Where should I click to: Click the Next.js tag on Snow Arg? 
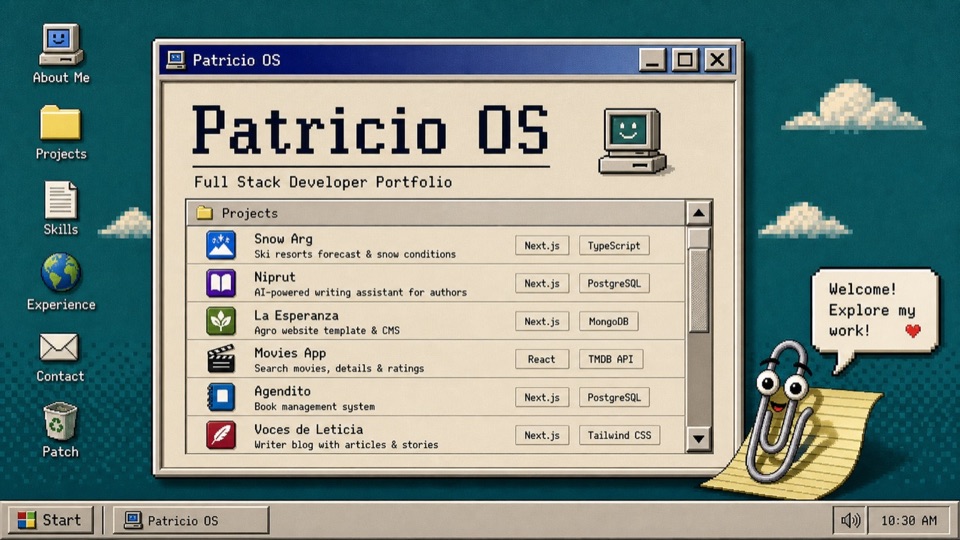pos(542,246)
